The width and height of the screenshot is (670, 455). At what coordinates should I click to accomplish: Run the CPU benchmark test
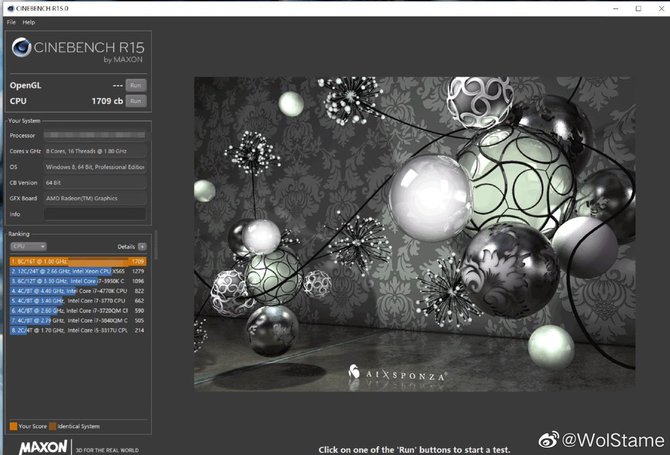point(136,101)
